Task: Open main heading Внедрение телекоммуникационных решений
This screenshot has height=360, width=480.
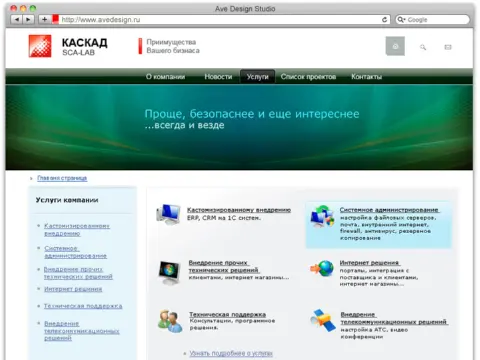Action: (x=394, y=318)
